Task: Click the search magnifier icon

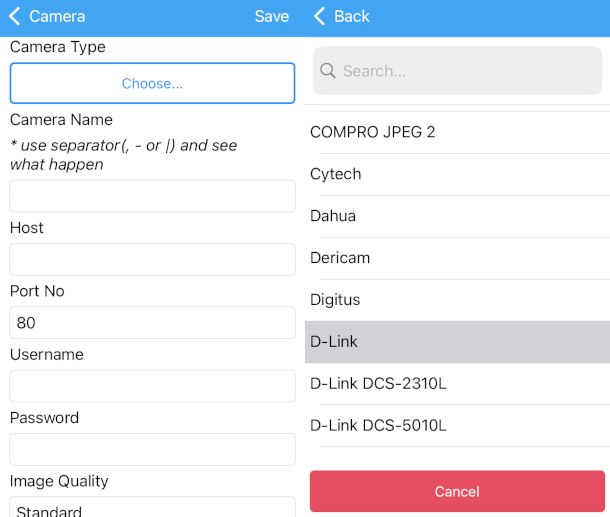Action: click(x=328, y=71)
